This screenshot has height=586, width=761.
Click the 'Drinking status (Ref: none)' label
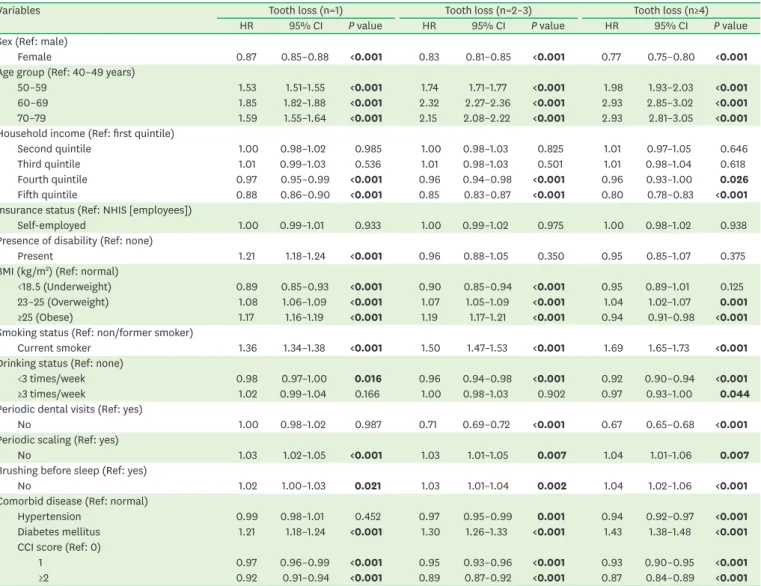(x=62, y=363)
